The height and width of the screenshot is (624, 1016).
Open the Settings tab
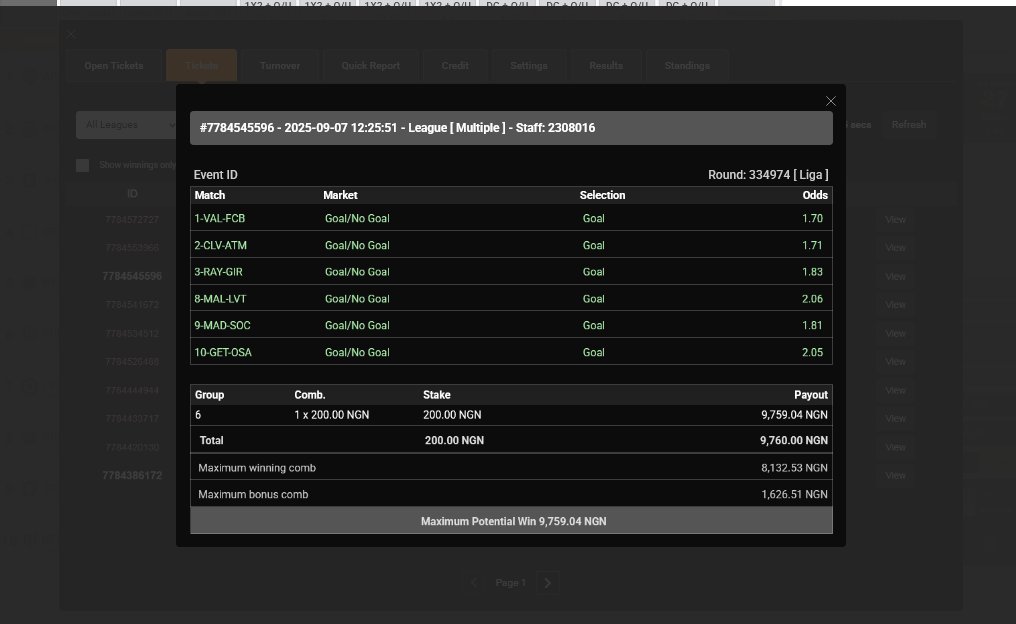click(x=529, y=65)
